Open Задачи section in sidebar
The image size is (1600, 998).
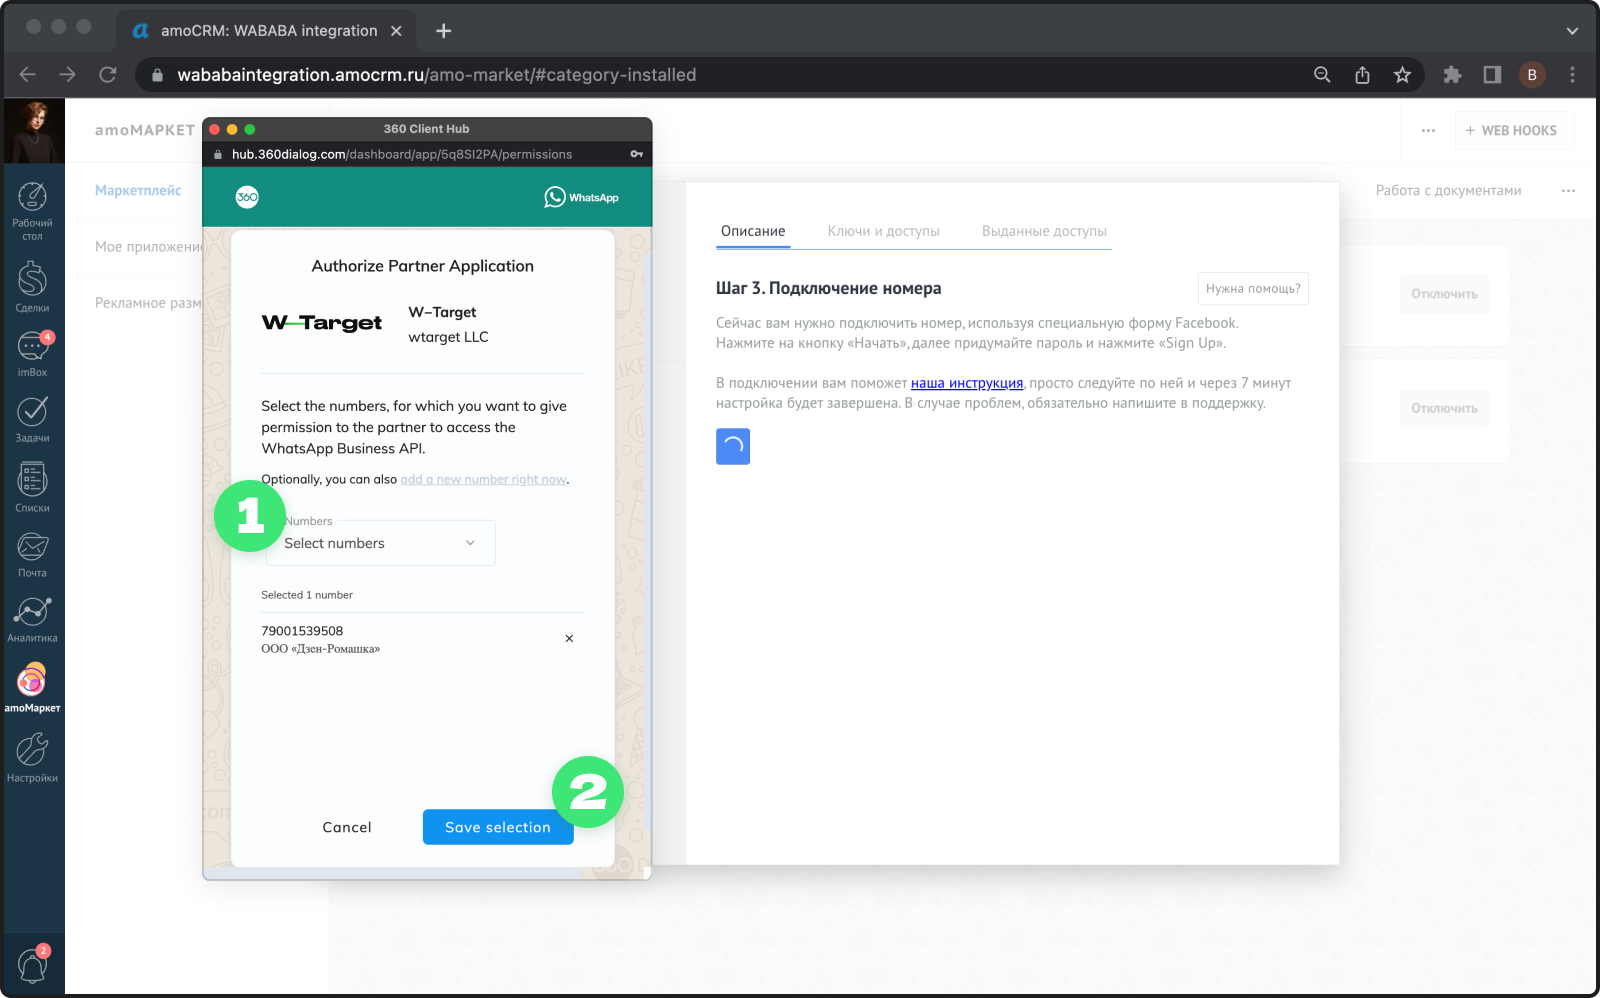point(32,419)
